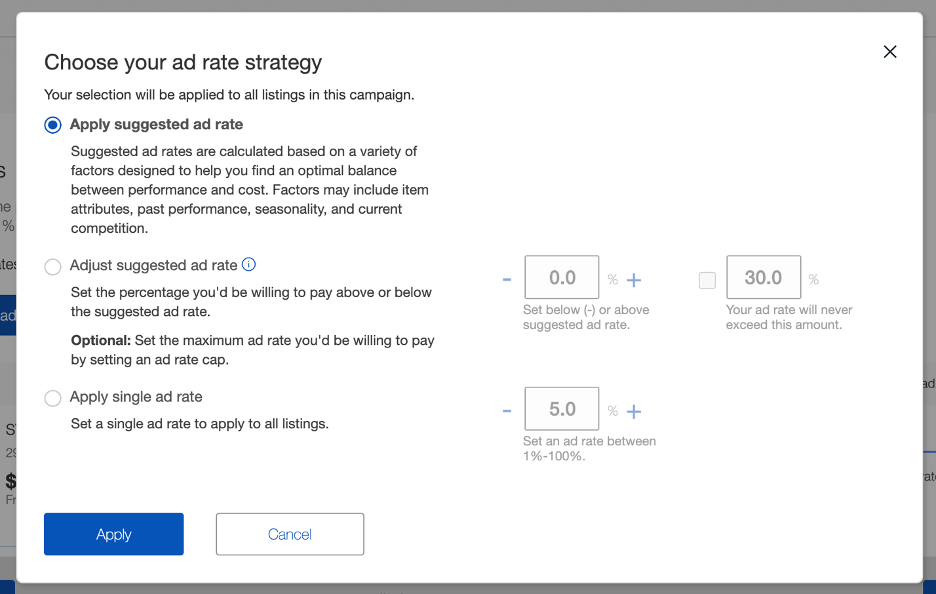Click the 30.0 ad rate cap field
Viewport: 936px width, 594px height.
(763, 277)
